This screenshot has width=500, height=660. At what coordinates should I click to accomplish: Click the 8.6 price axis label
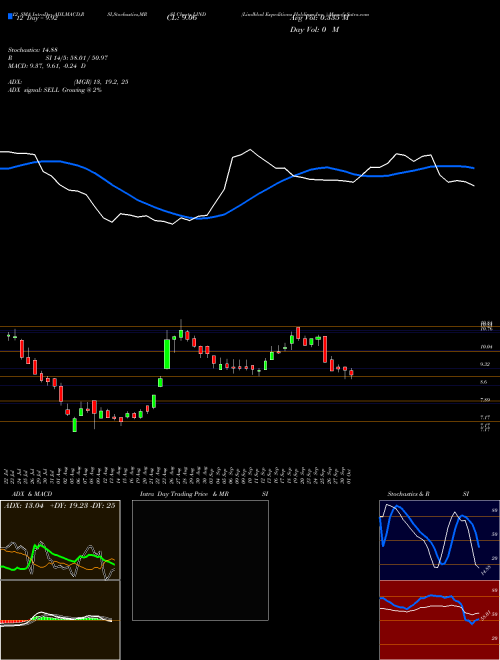pyautogui.click(x=484, y=382)
